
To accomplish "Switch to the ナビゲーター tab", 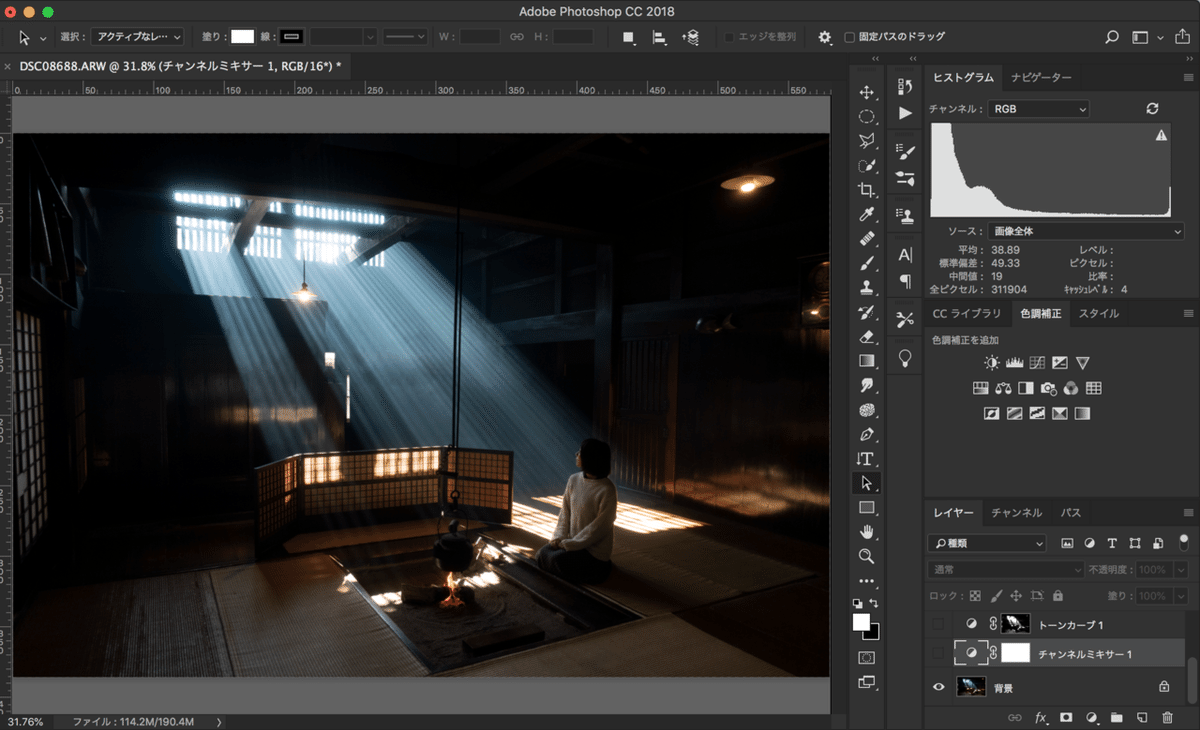I will click(x=1041, y=77).
